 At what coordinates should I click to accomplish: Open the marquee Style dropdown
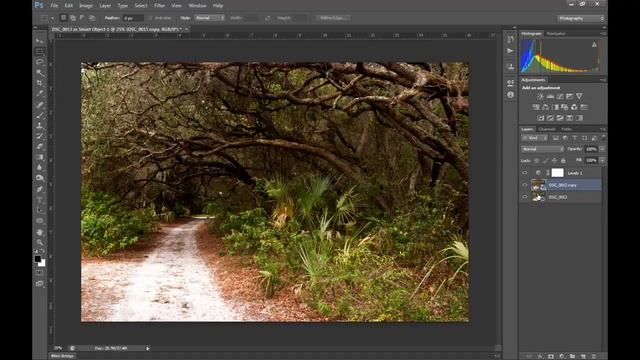coord(209,18)
